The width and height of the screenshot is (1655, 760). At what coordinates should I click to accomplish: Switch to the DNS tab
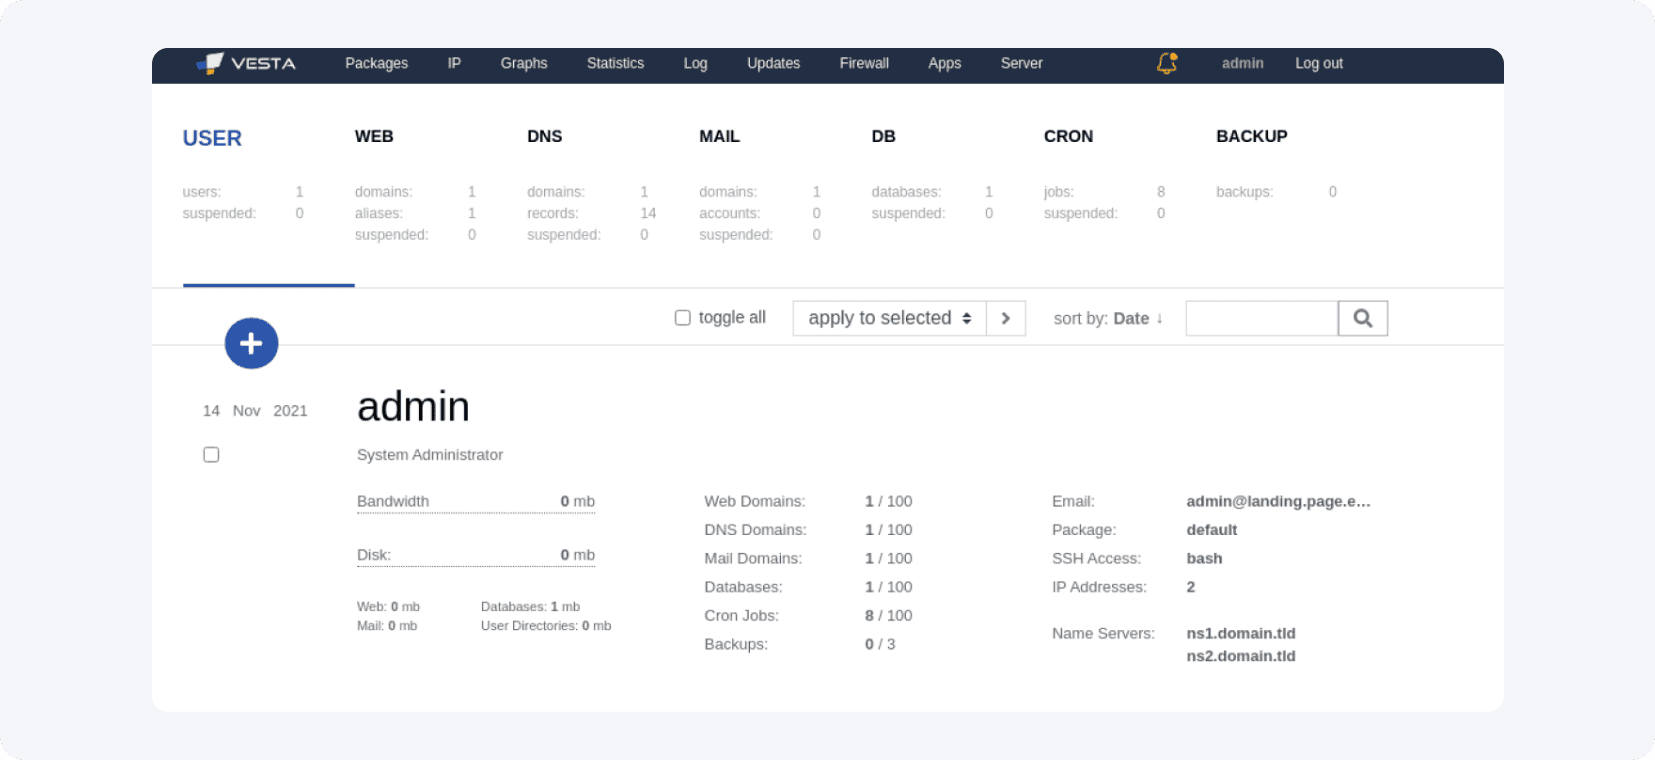pos(544,137)
